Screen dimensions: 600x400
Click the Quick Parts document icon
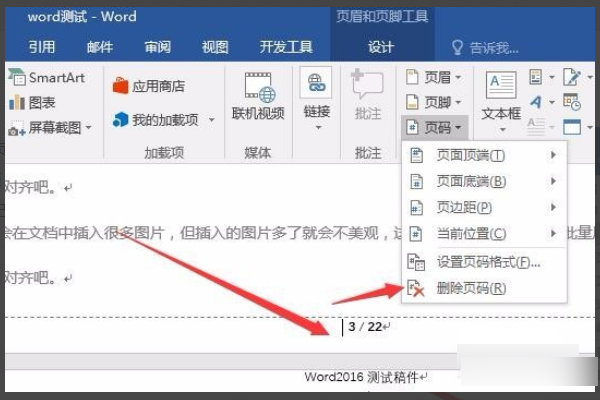tap(536, 77)
